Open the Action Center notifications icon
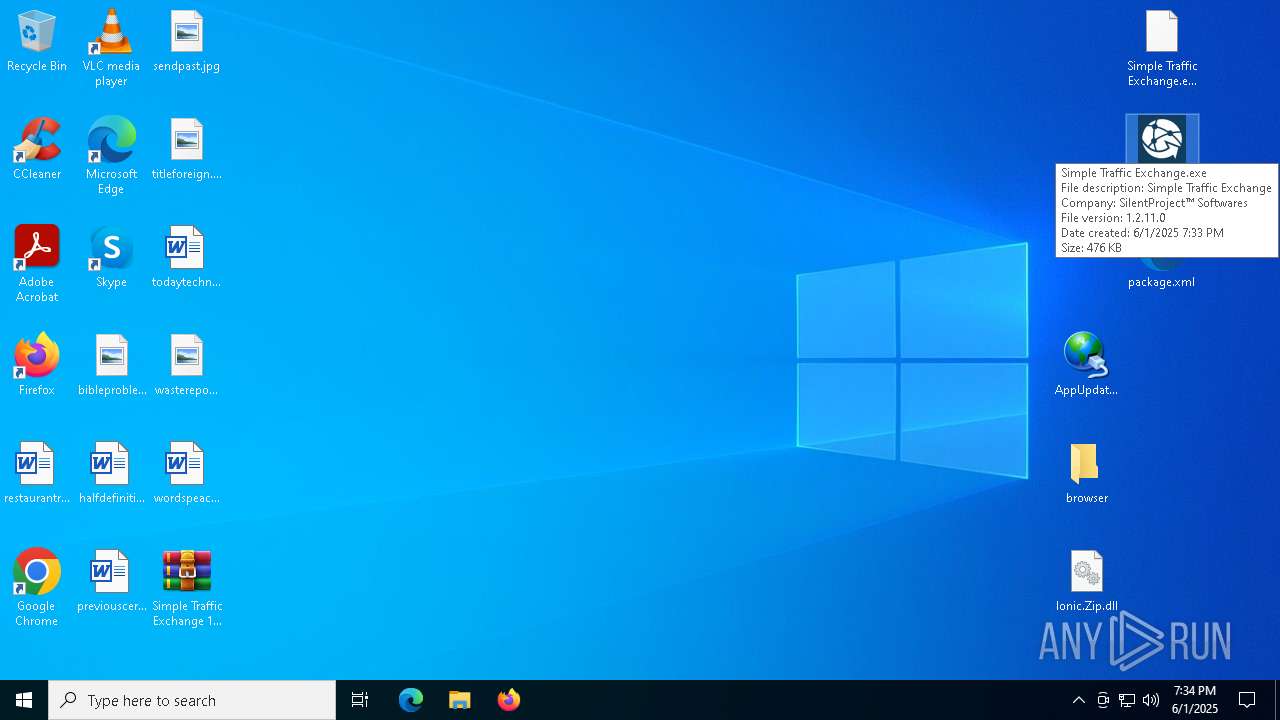 tap(1247, 700)
